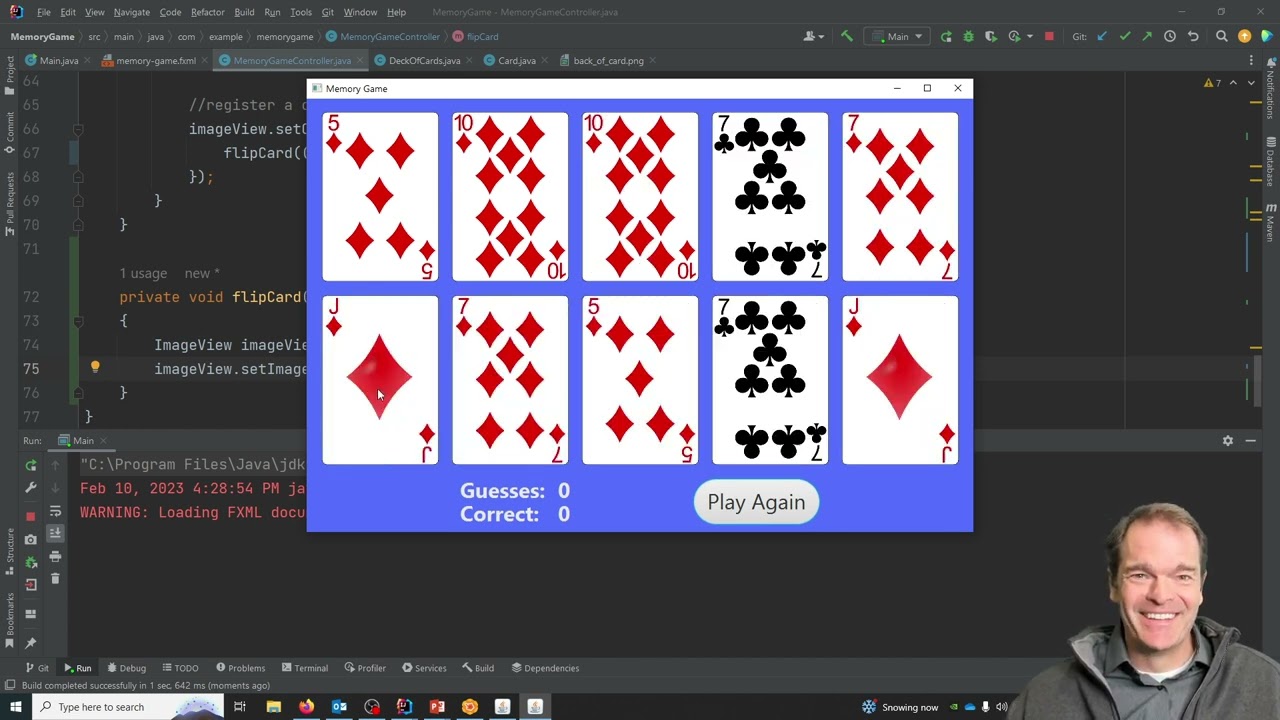Image resolution: width=1280 pixels, height=720 pixels.
Task: Open the Debug tool window tab
Action: 127,668
